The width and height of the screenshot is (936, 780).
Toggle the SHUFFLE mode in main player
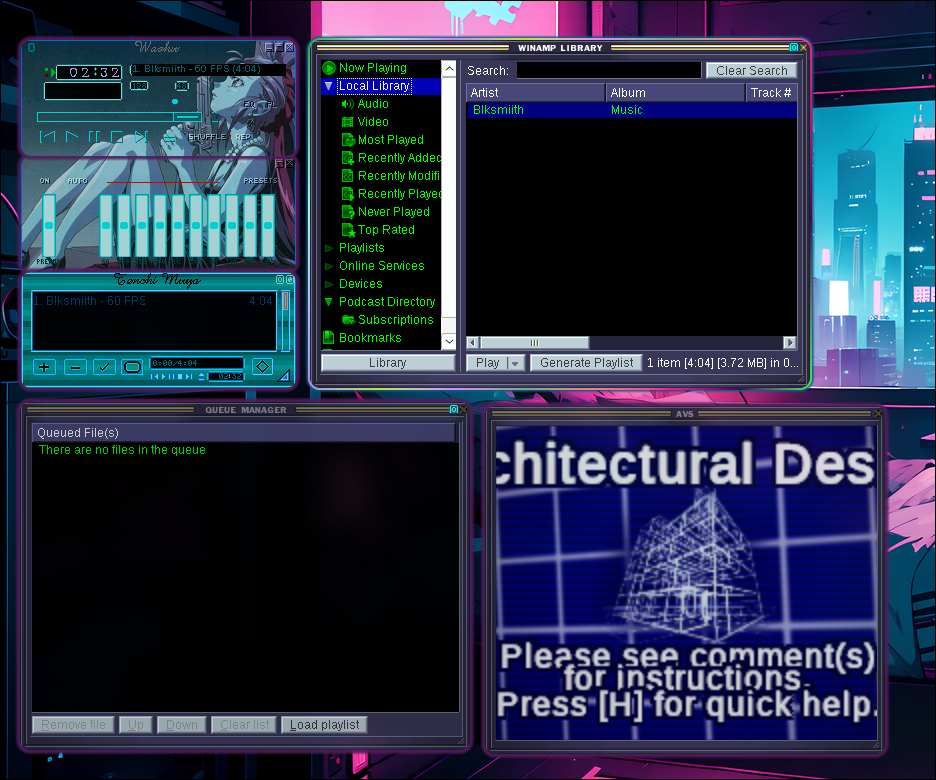pos(207,137)
